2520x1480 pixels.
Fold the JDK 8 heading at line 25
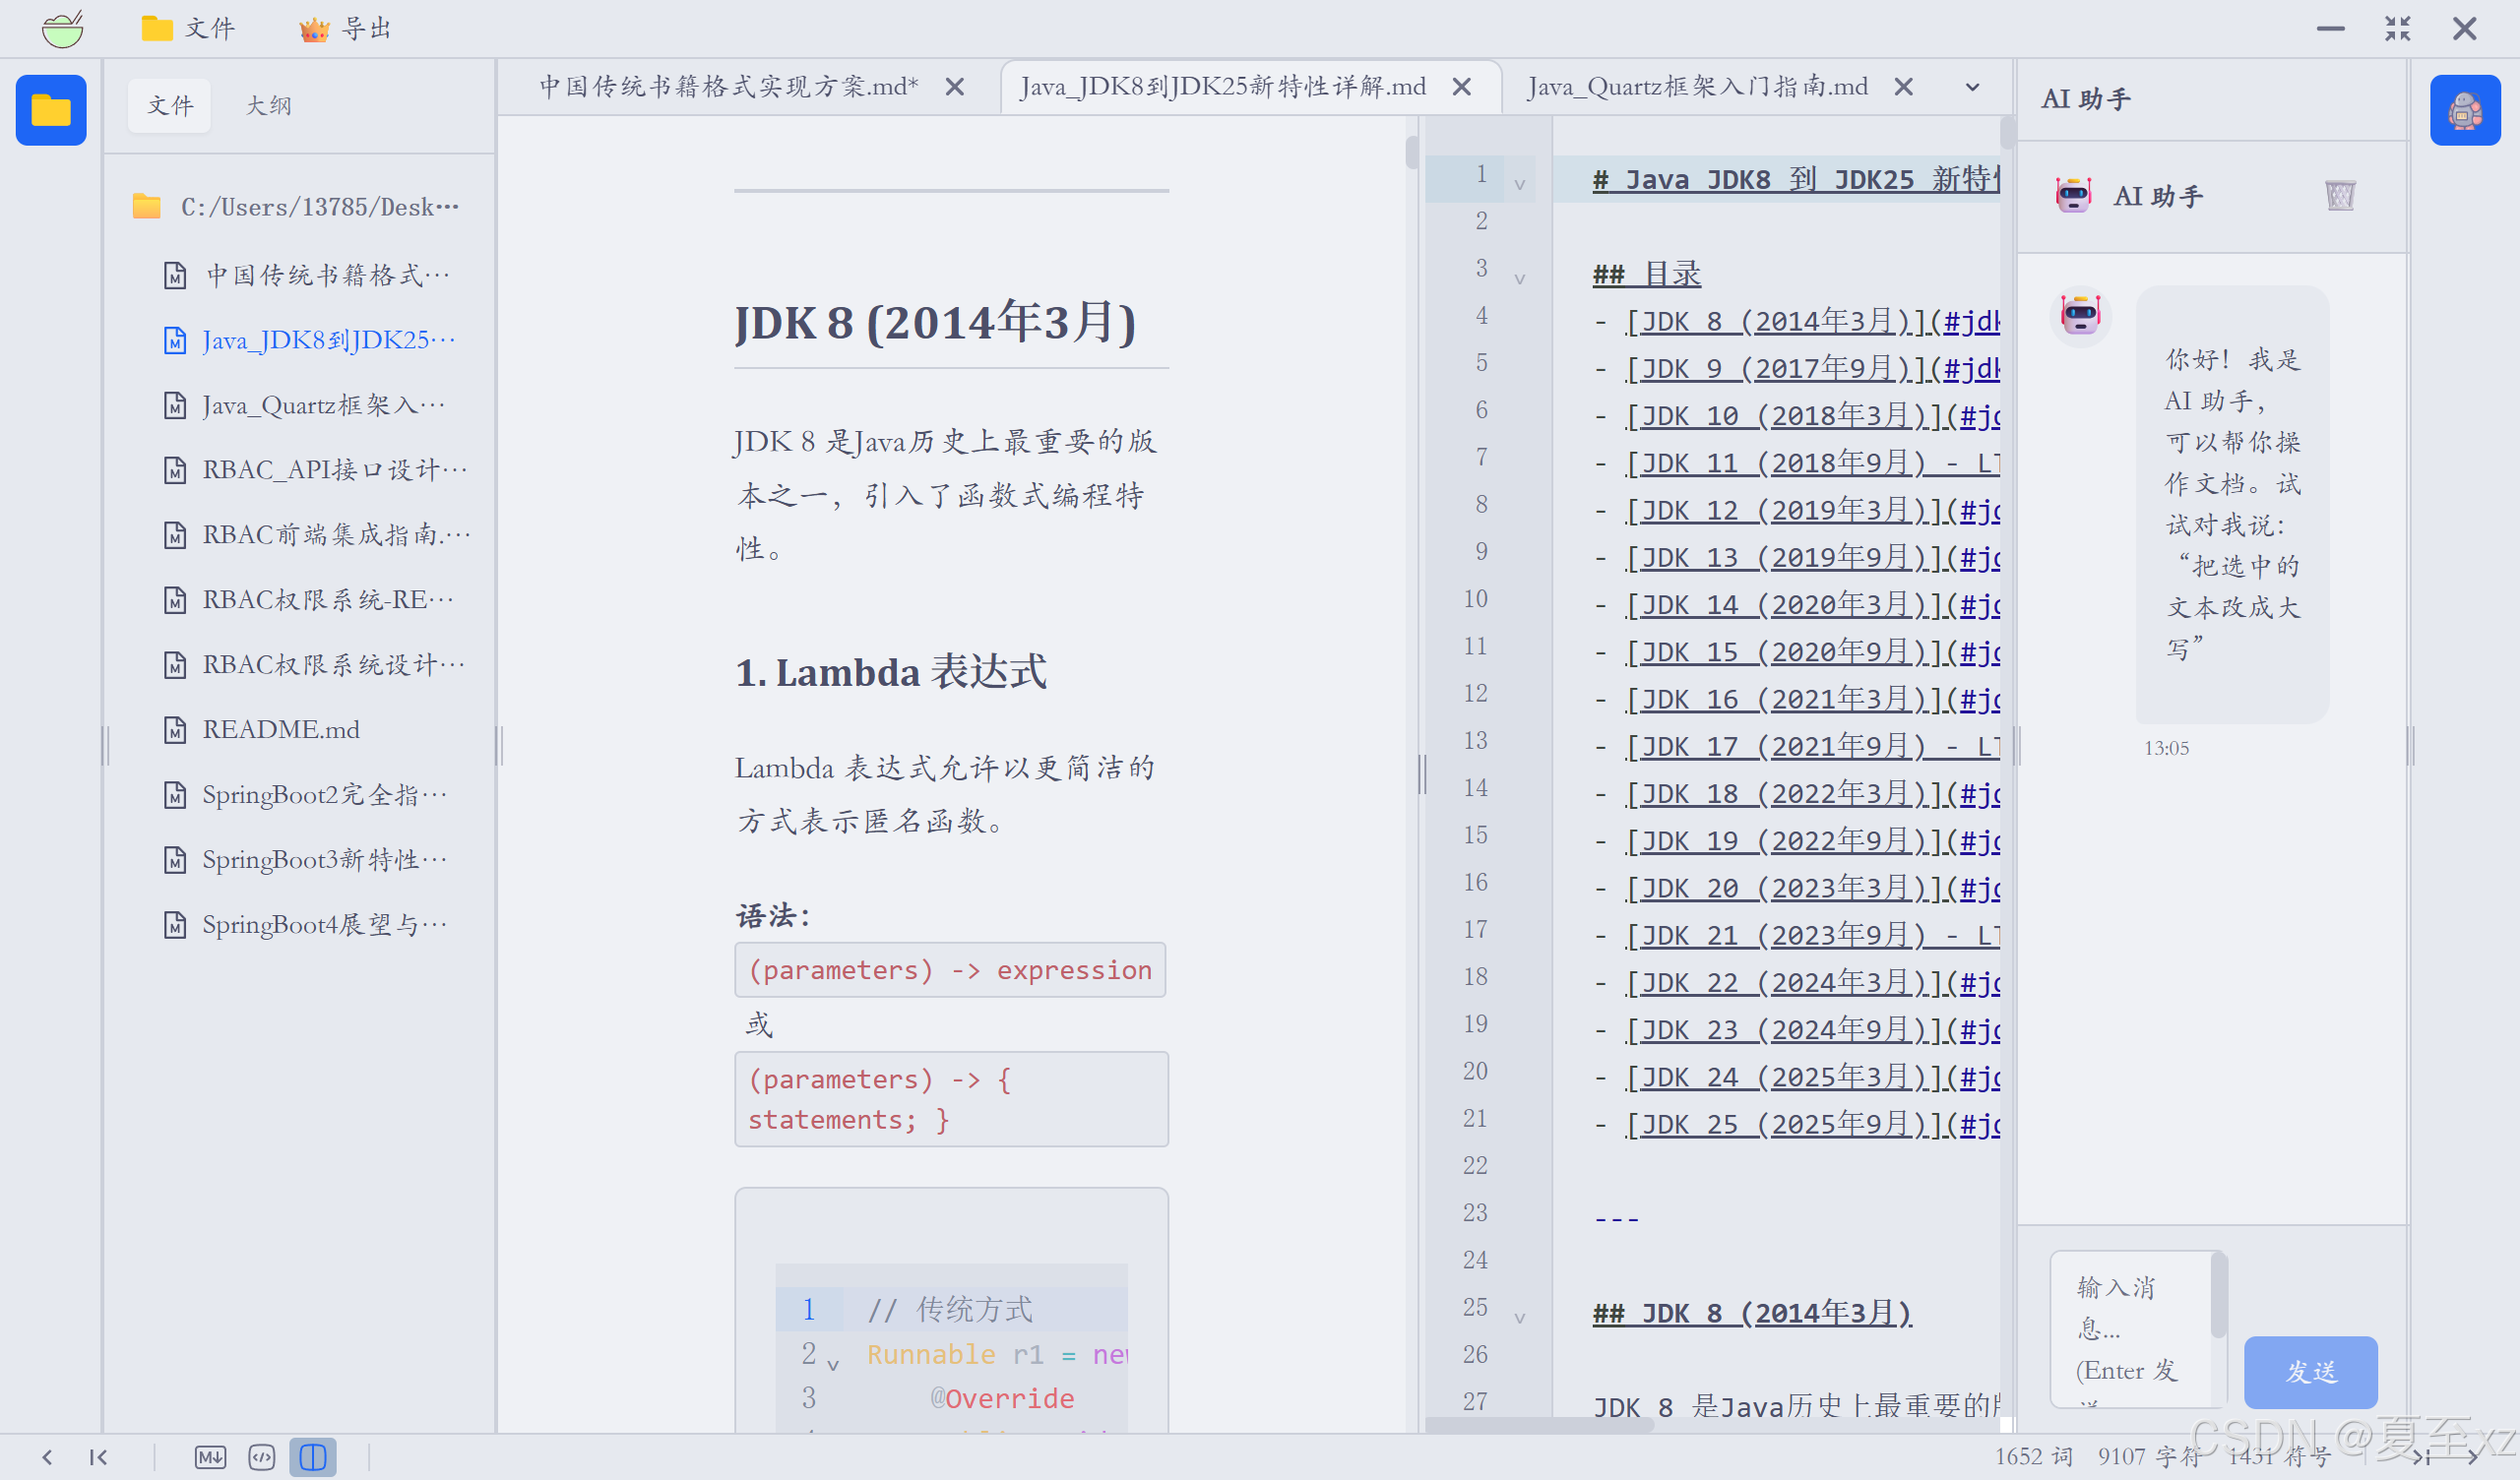click(1519, 1318)
